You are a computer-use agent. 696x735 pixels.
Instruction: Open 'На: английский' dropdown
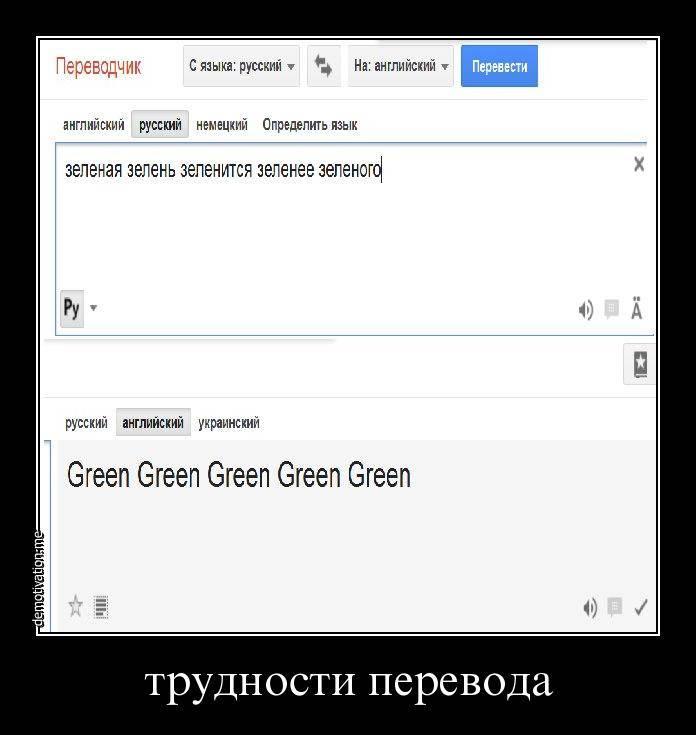click(x=401, y=66)
